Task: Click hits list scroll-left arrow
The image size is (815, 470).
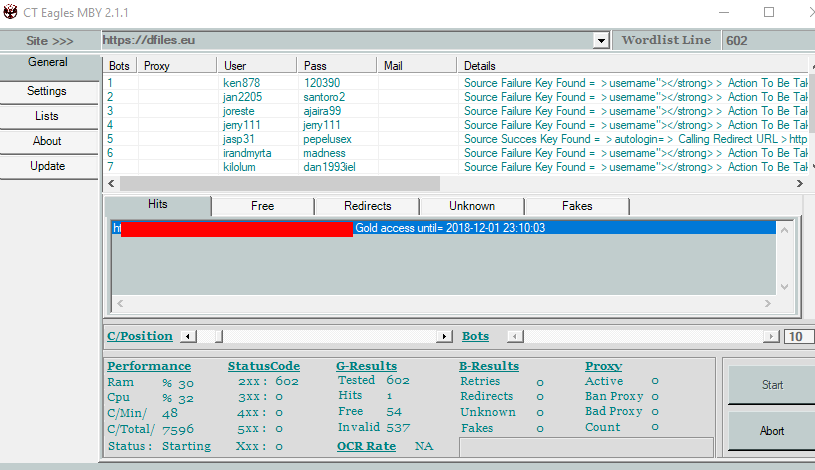Action: click(x=120, y=303)
